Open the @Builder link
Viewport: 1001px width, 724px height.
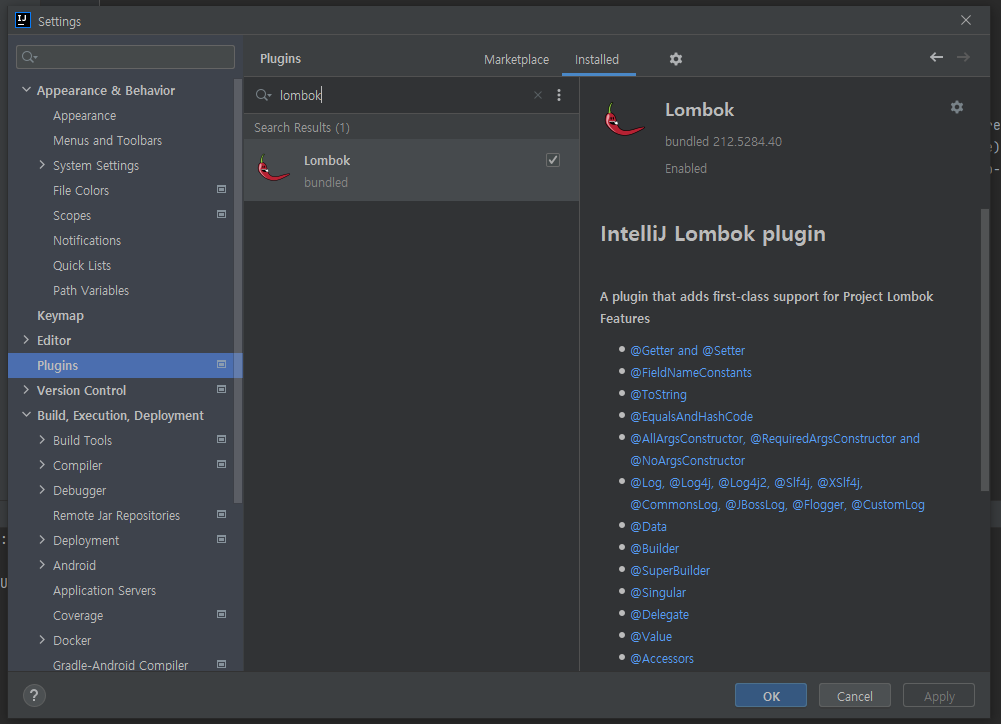(654, 548)
